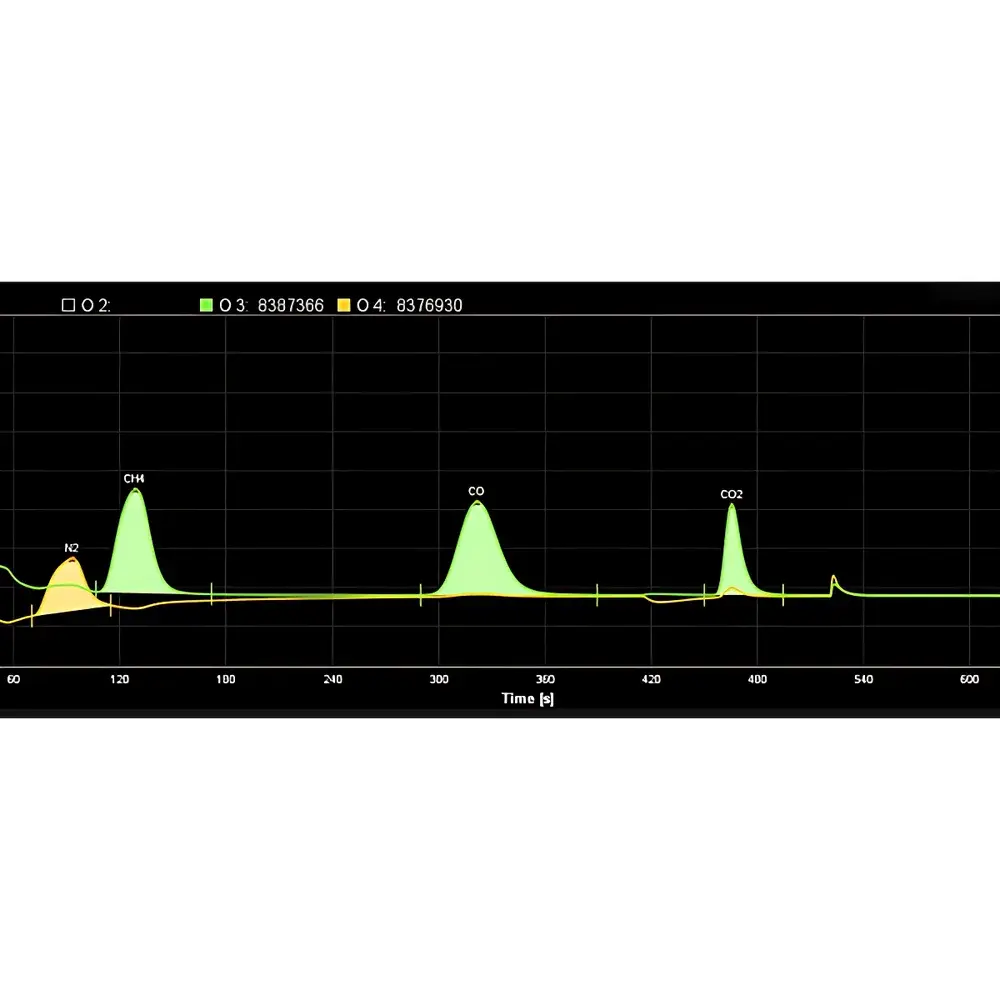This screenshot has width=1000, height=1000.
Task: Select the N2 peak label
Action: [x=70, y=548]
